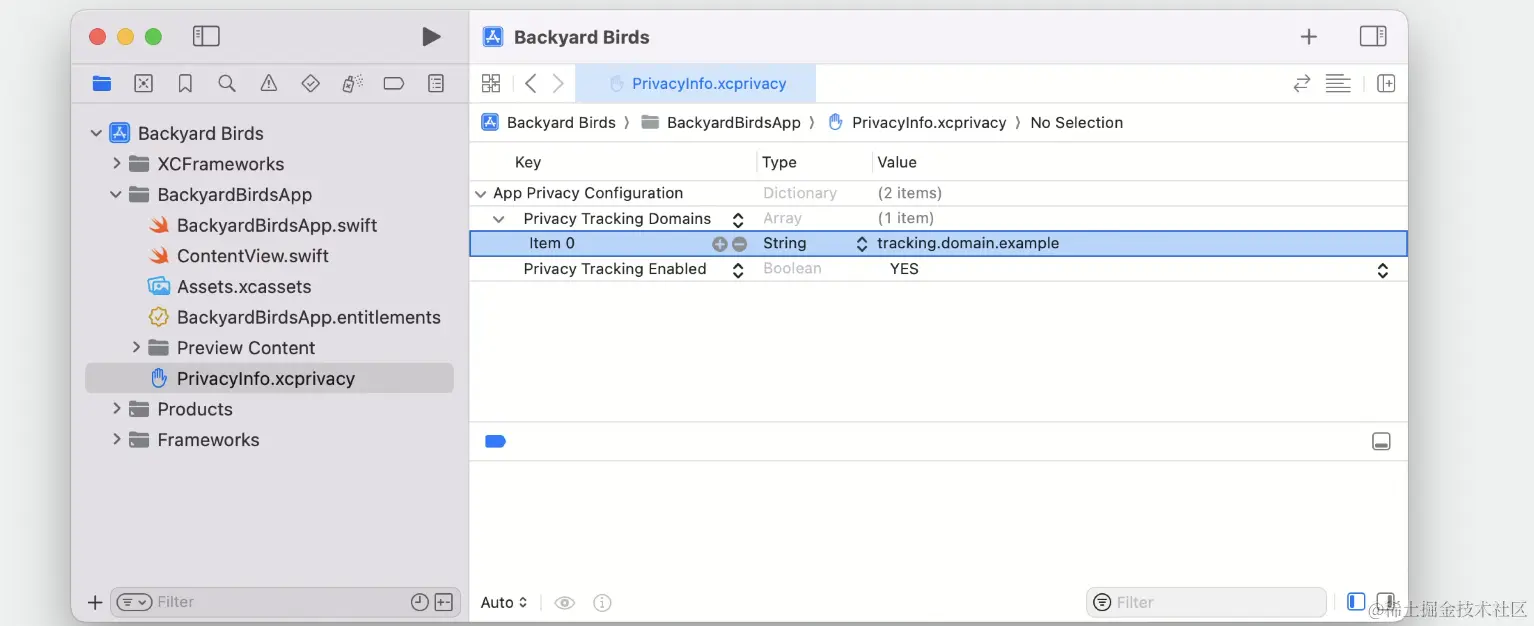Click the Type column header
The height and width of the screenshot is (626, 1534).
(x=779, y=162)
